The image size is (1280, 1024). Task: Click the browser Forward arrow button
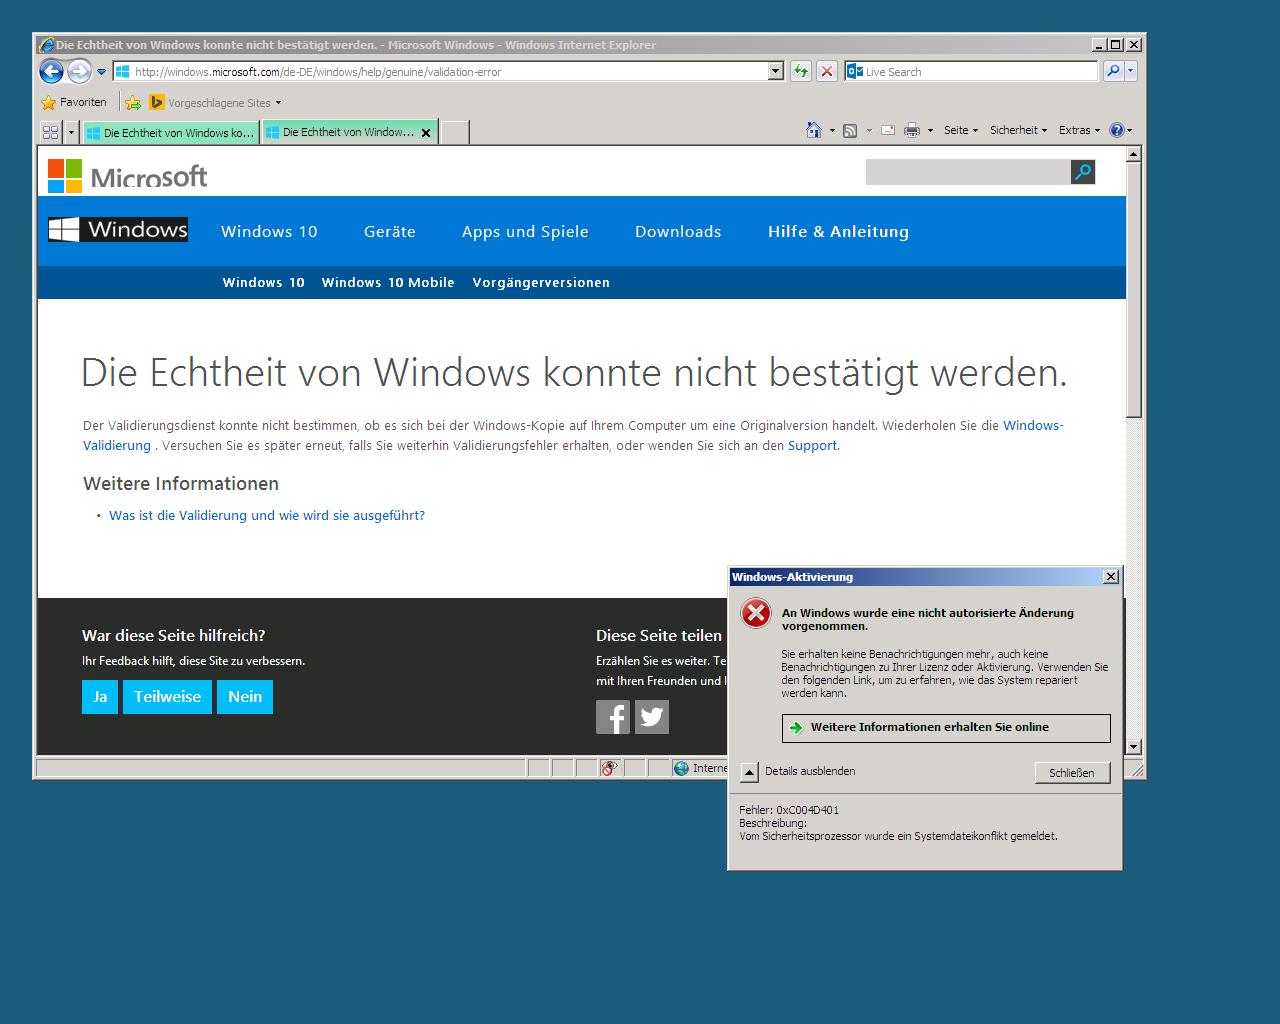(x=79, y=71)
